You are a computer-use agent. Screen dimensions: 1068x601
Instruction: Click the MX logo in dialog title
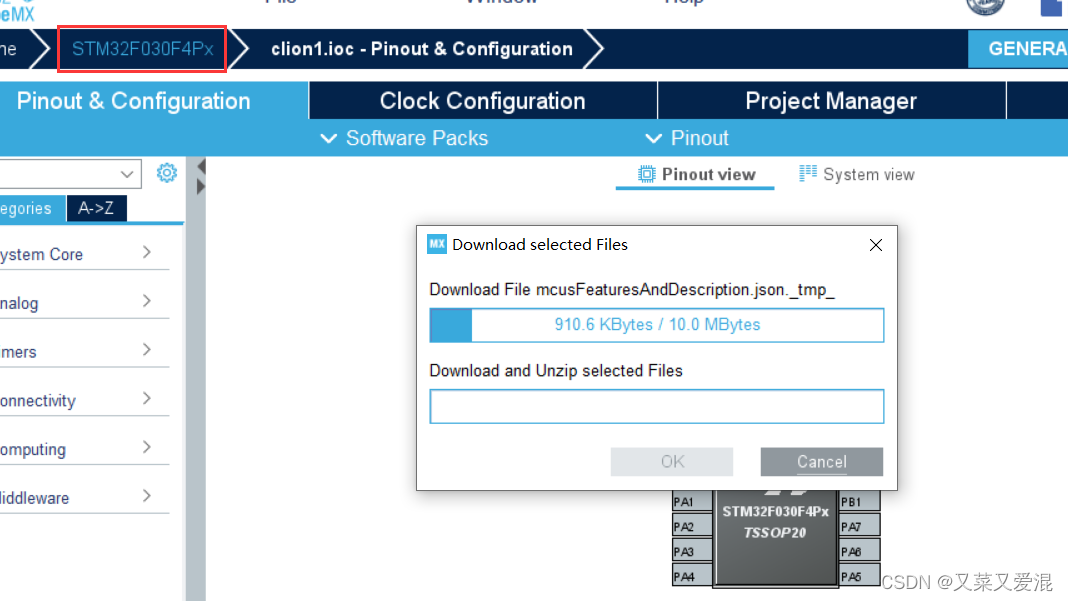point(437,244)
